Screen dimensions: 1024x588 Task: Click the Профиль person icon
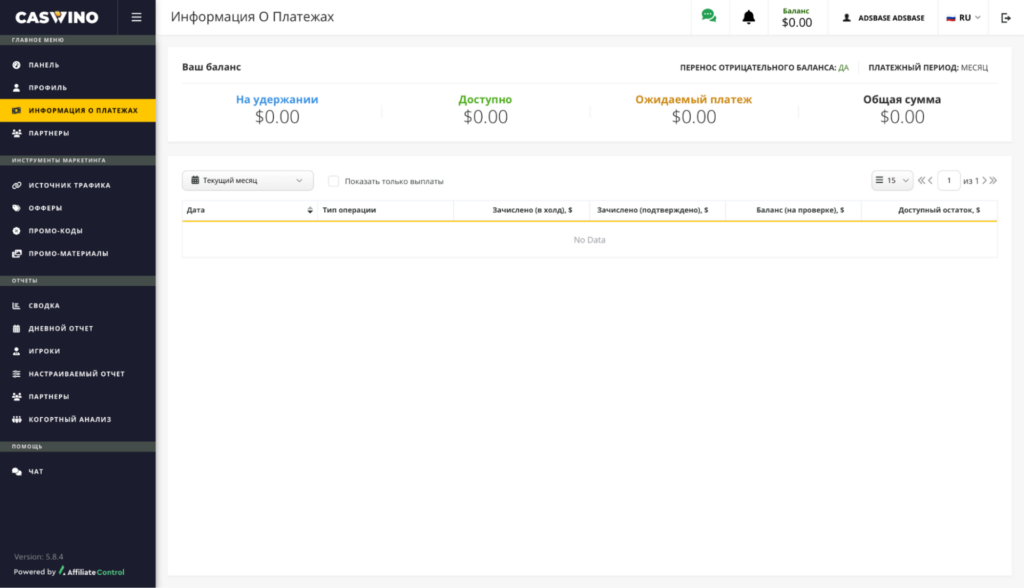point(16,88)
